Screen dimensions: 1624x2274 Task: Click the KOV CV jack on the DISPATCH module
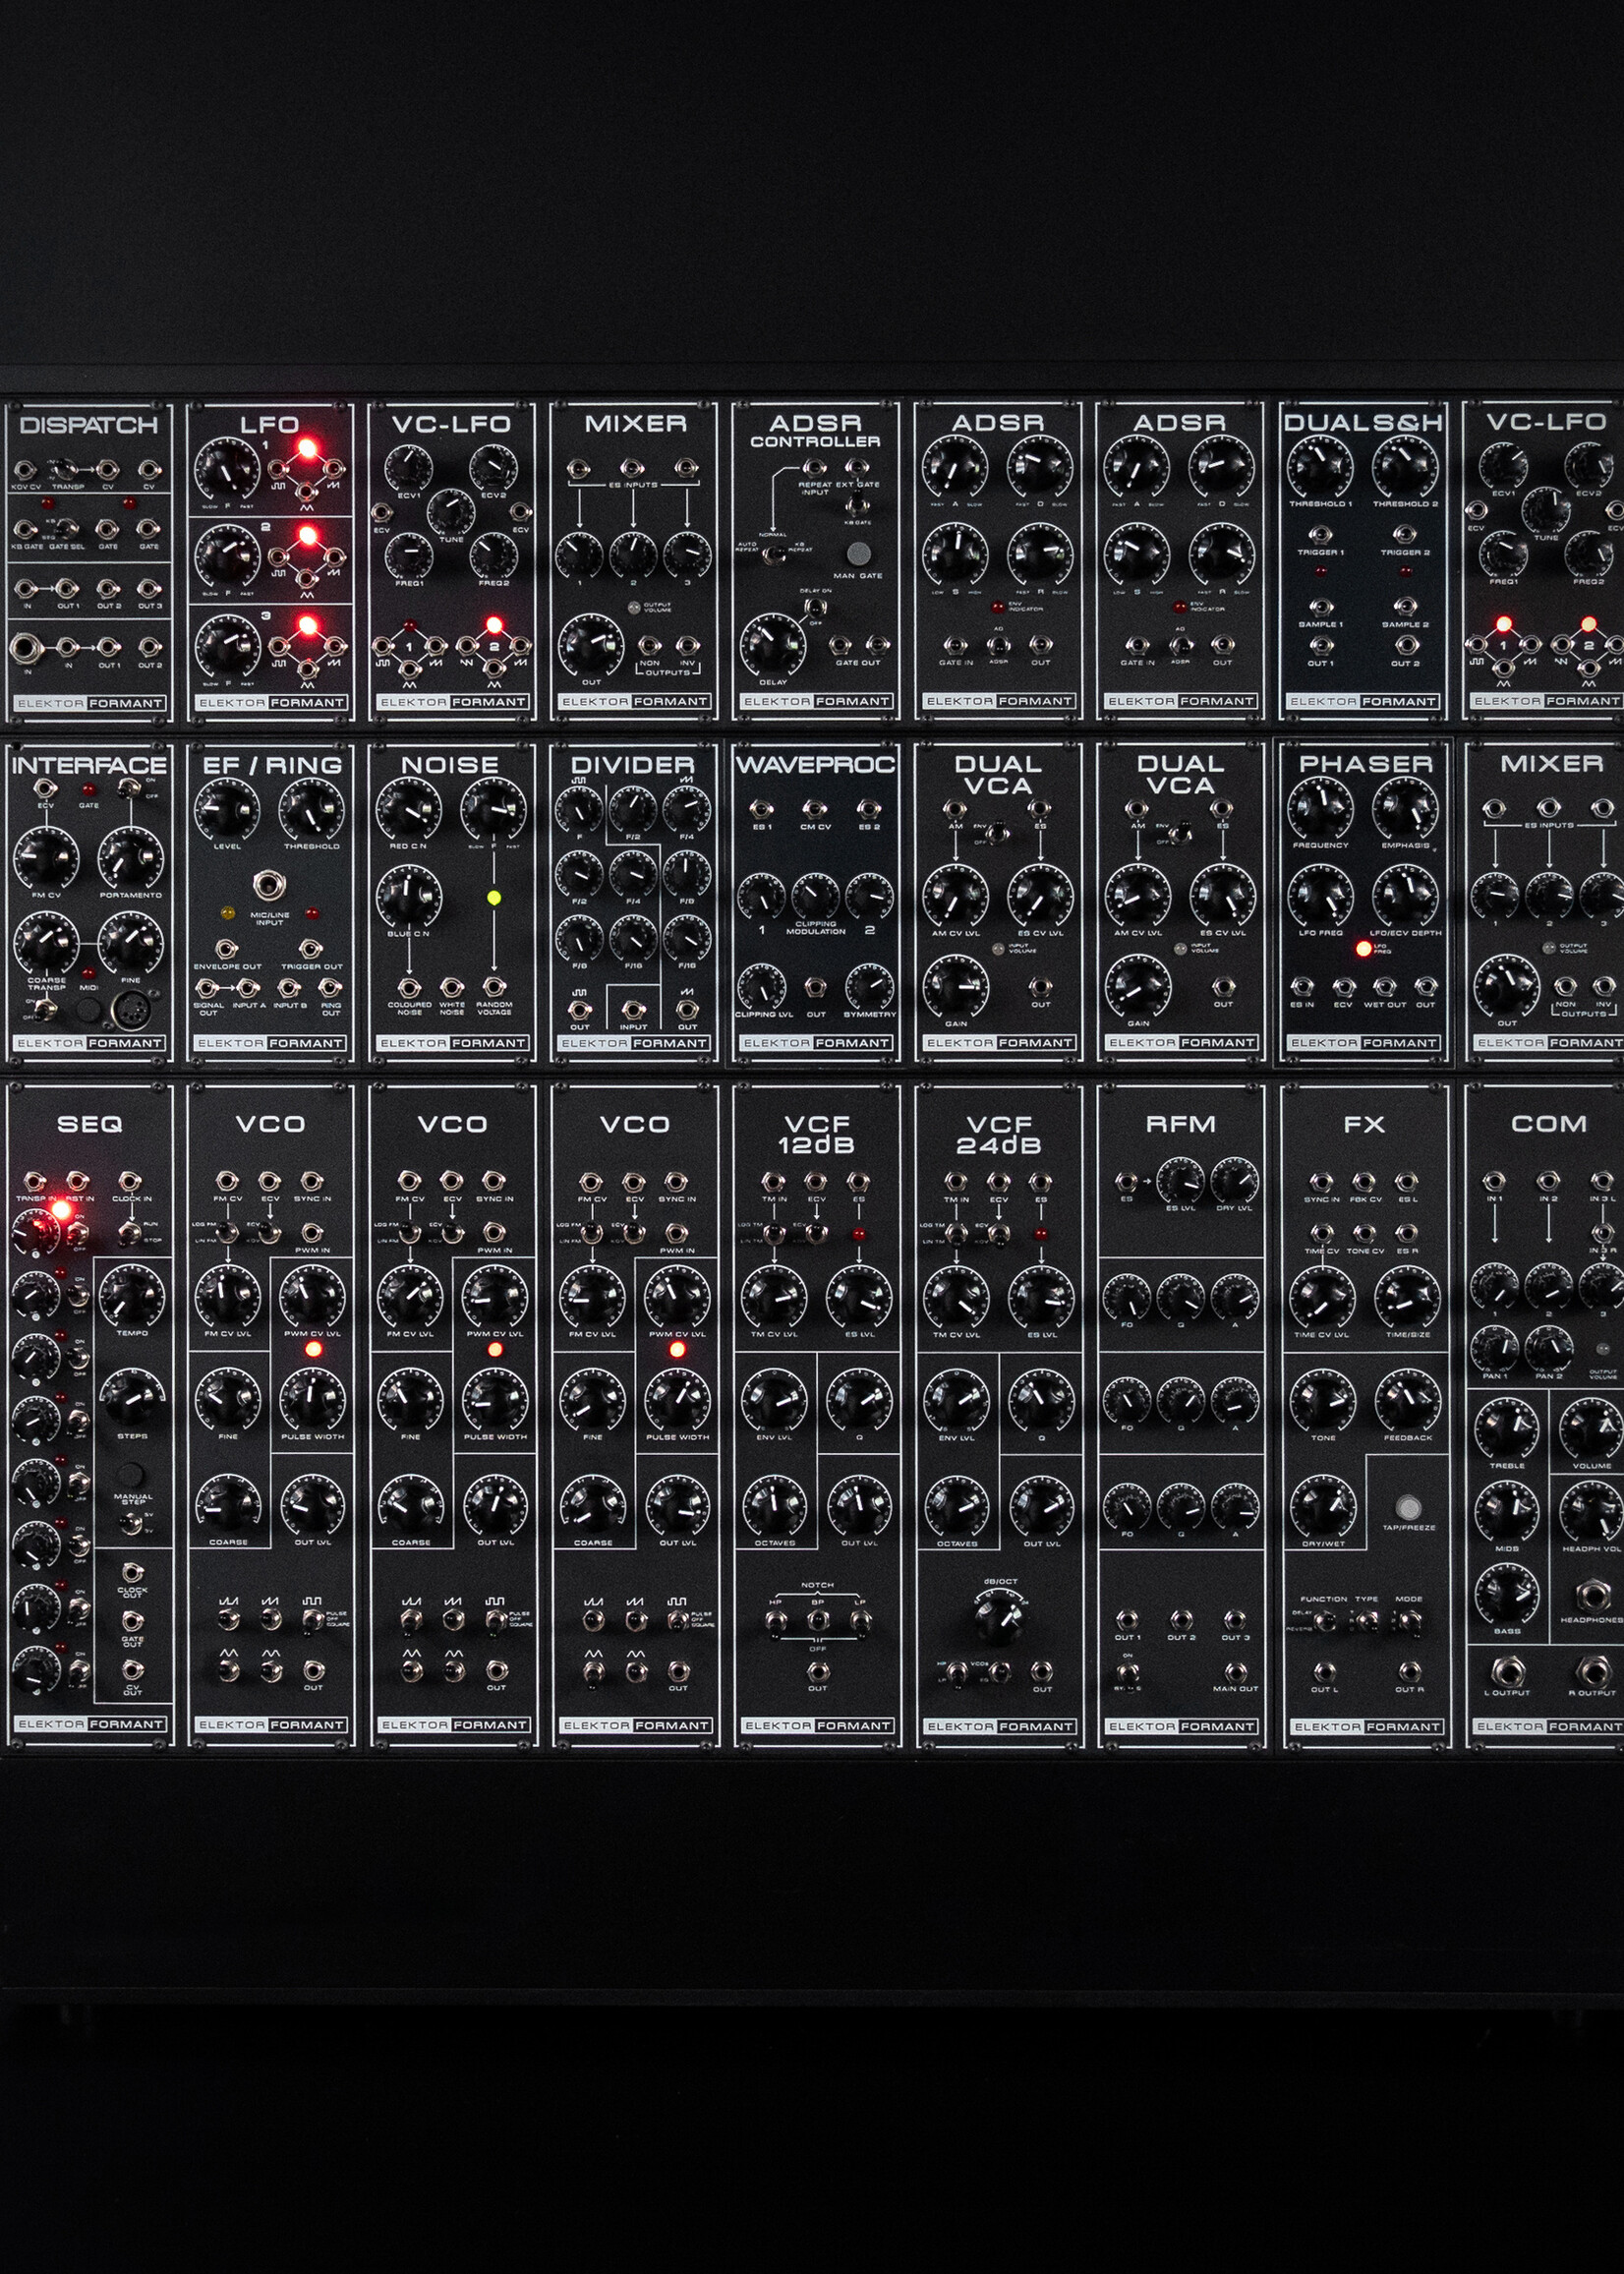(25, 469)
